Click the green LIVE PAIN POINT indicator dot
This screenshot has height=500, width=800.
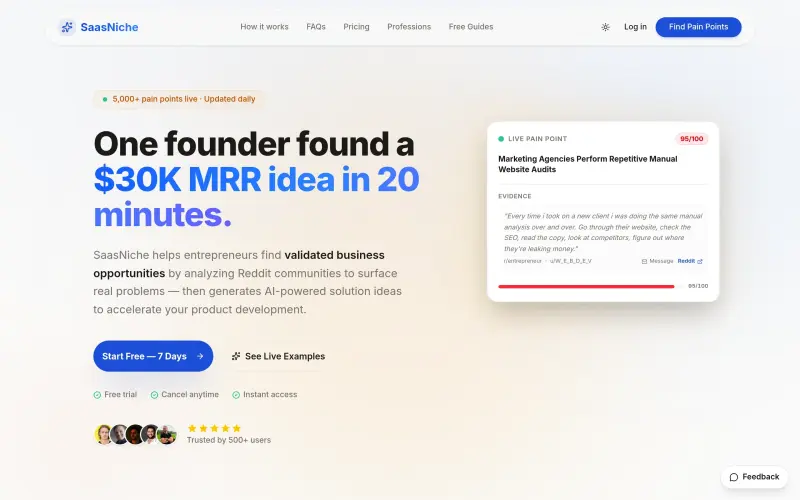click(501, 139)
